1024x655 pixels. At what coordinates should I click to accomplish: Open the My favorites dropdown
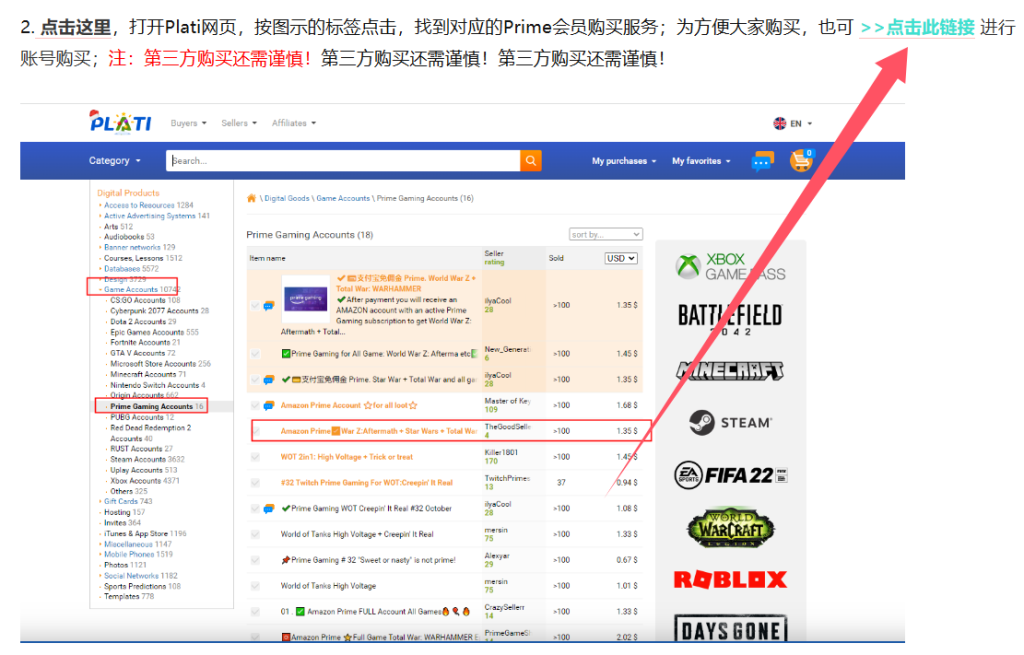click(x=701, y=161)
